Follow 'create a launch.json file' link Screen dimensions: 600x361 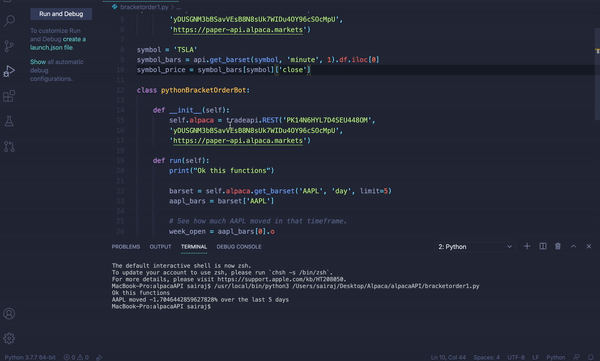58,43
